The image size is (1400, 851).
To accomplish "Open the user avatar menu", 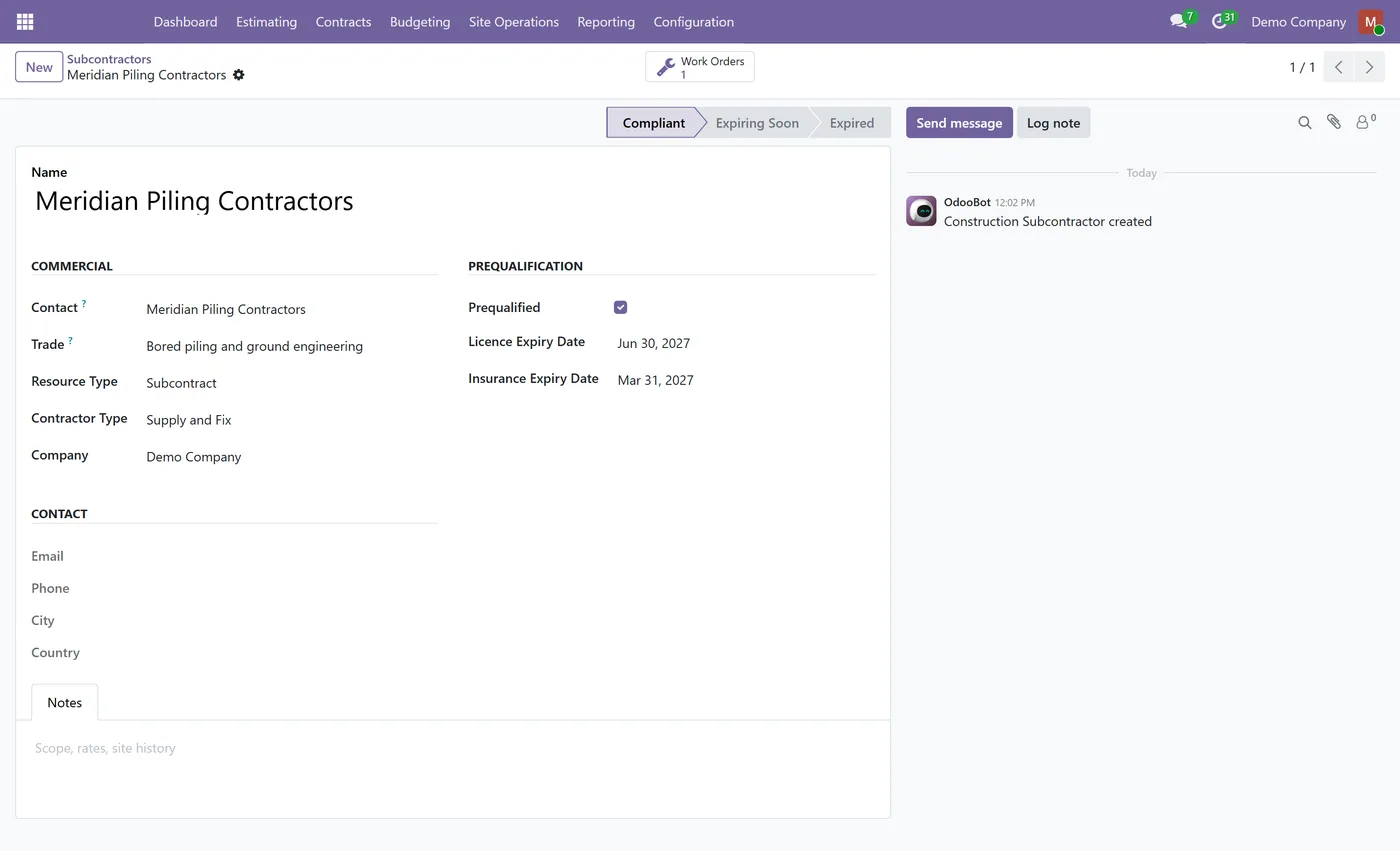I will click(x=1371, y=21).
